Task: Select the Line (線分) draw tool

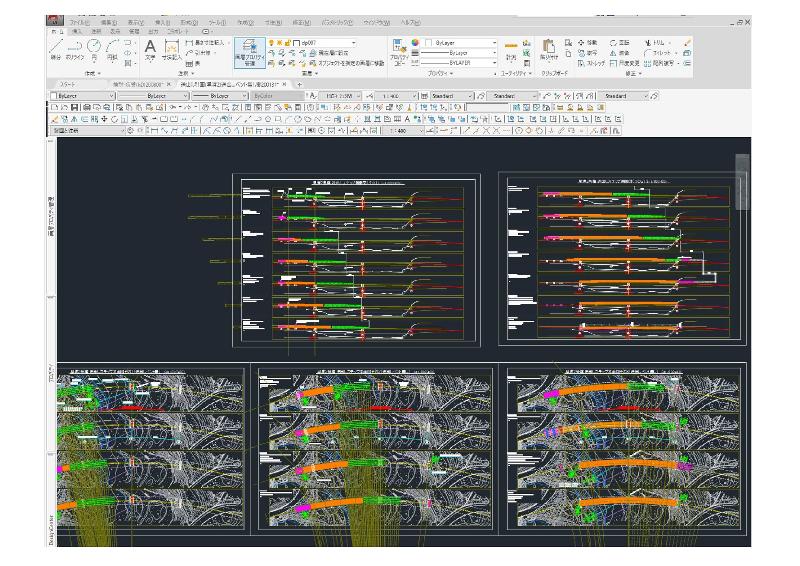Action: [x=56, y=48]
